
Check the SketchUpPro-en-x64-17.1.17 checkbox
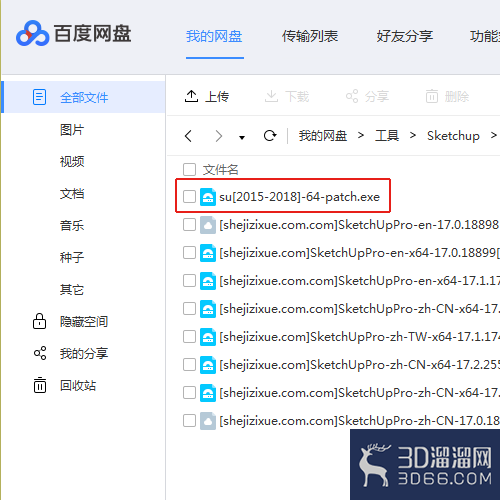(189, 281)
